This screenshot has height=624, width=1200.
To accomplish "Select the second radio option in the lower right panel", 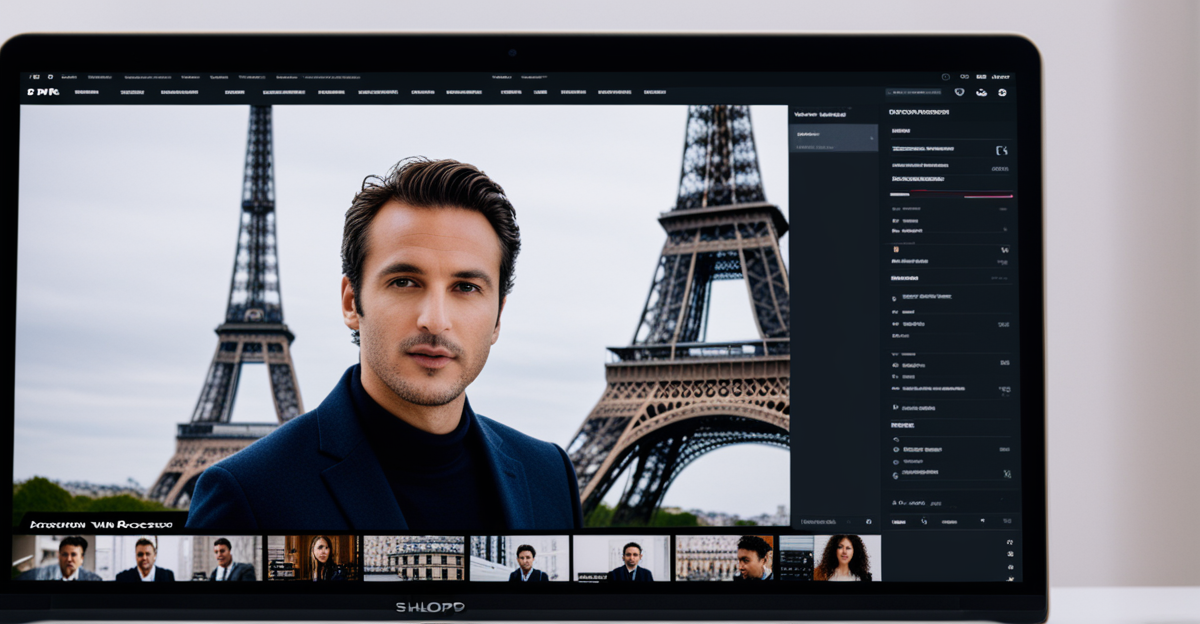I will [x=896, y=462].
